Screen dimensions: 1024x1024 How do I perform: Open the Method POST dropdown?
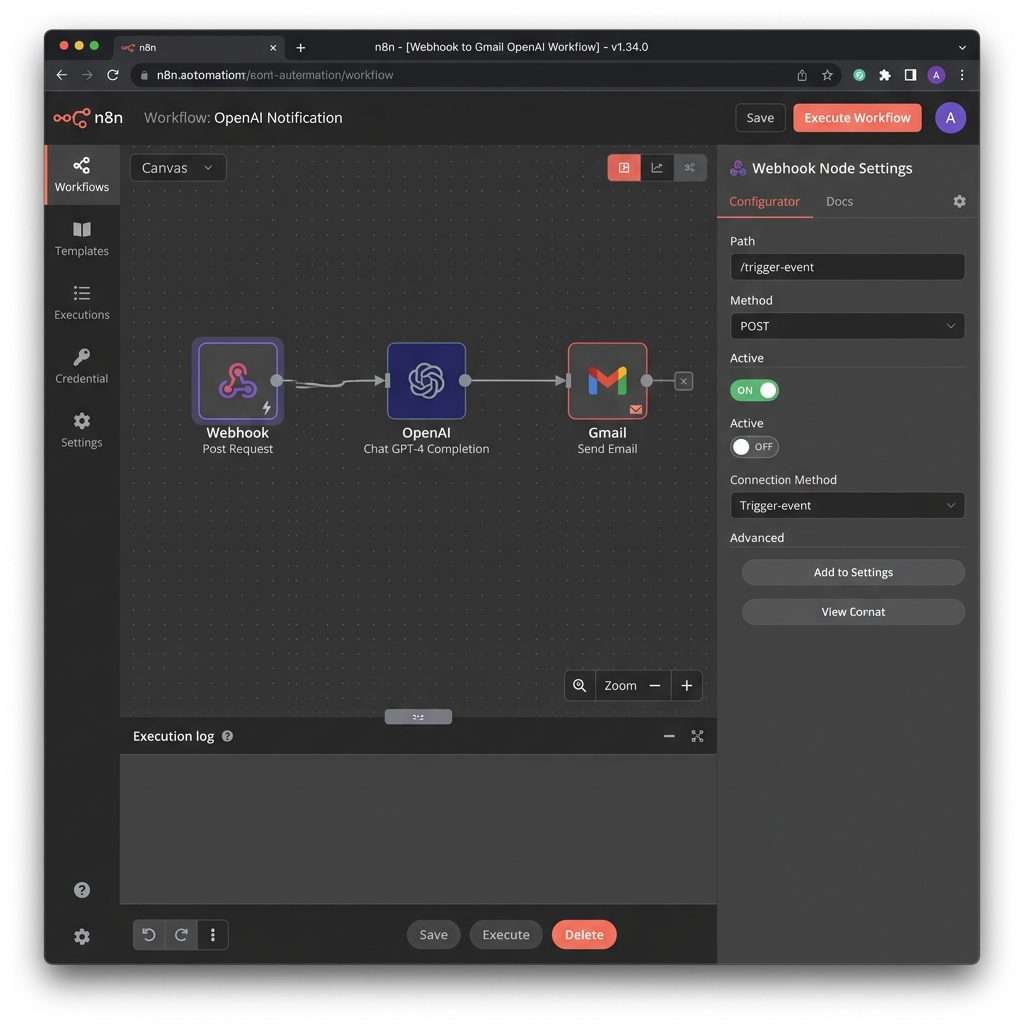tap(847, 326)
